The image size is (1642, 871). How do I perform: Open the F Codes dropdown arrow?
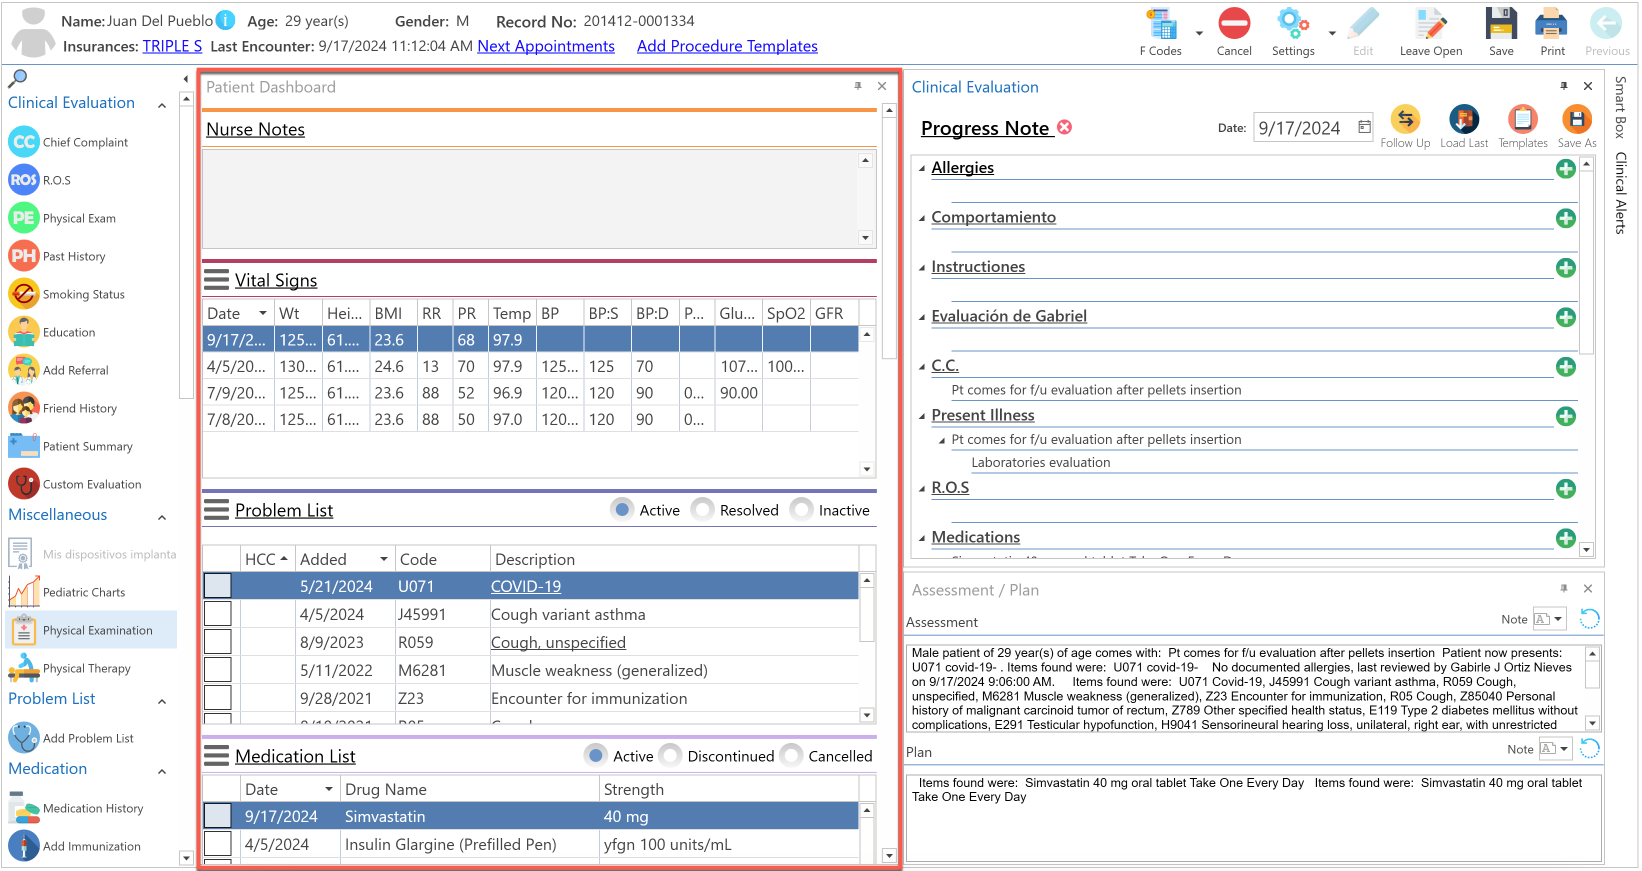[x=1199, y=33]
